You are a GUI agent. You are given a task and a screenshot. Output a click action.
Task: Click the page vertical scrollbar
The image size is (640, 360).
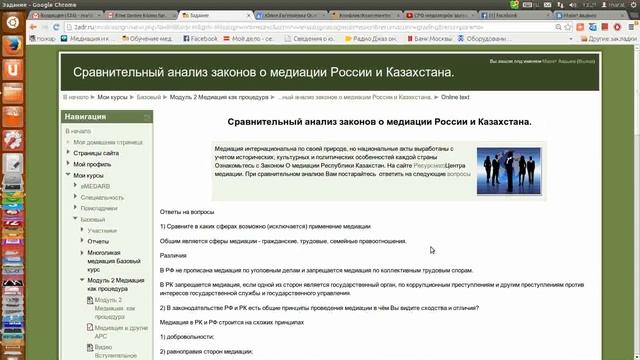click(x=637, y=202)
